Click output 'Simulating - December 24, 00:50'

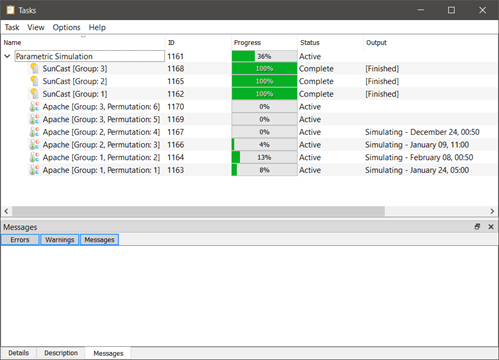tap(422, 132)
